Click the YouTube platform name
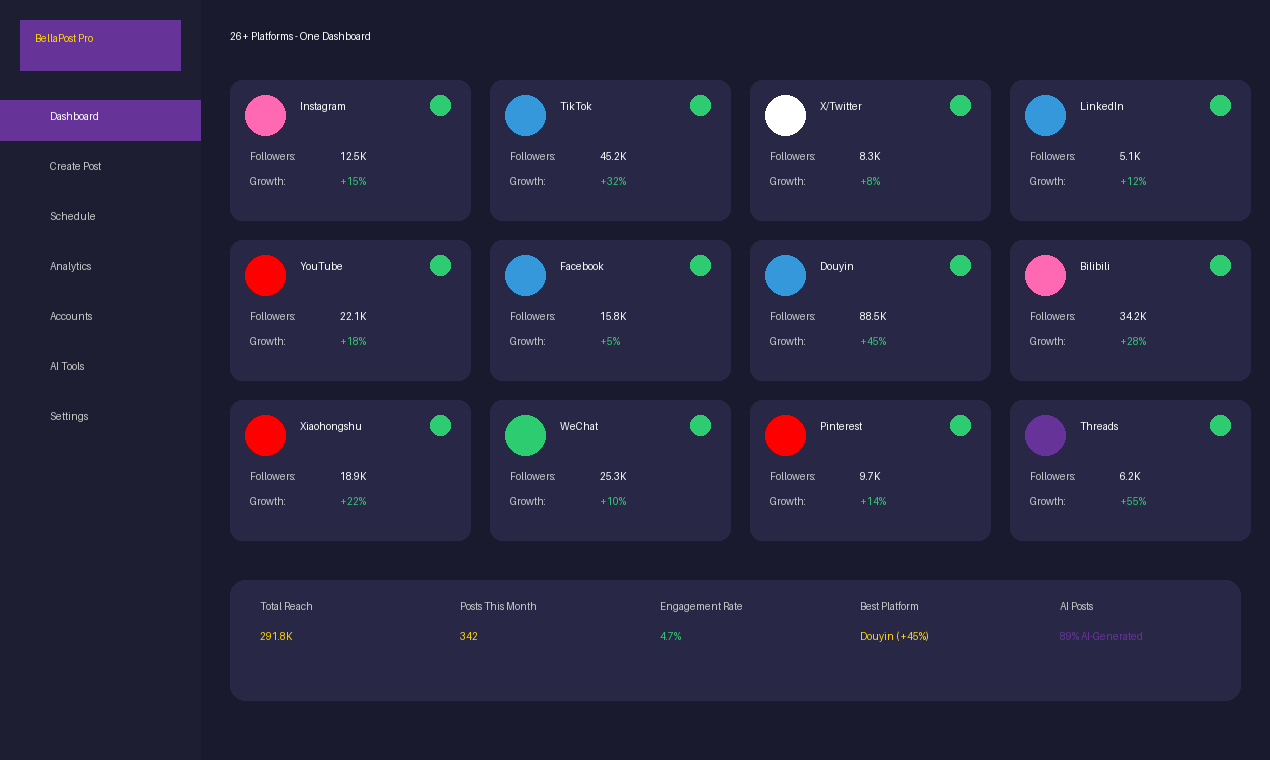1270x760 pixels. 321,266
